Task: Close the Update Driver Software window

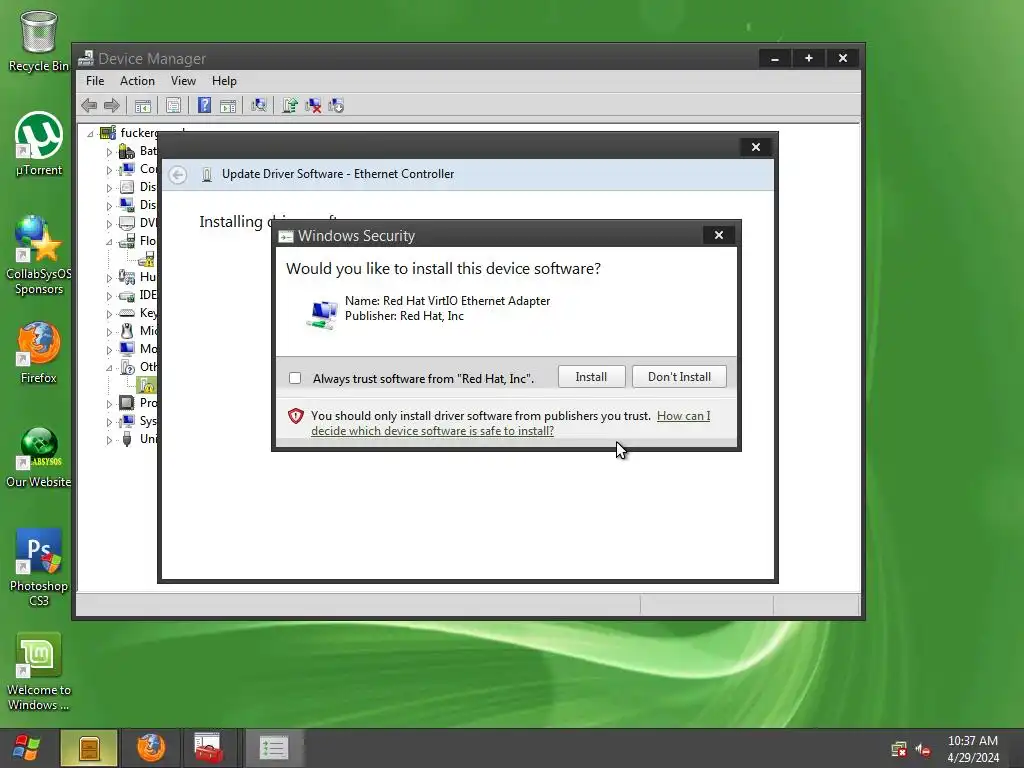Action: pos(756,147)
